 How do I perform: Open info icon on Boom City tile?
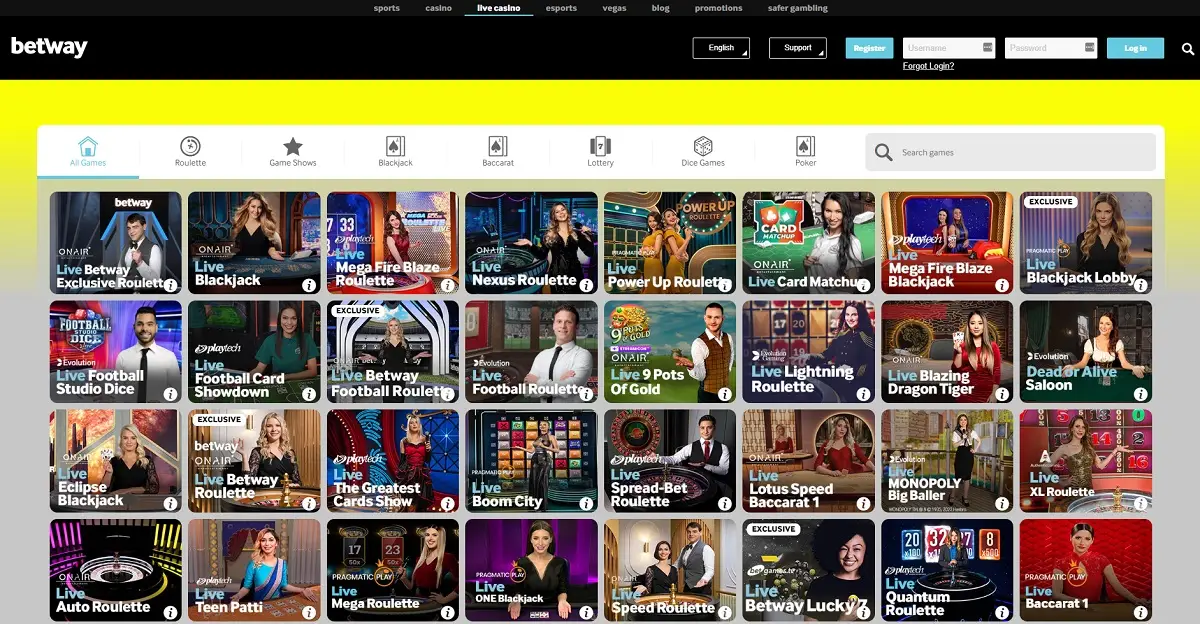[x=586, y=503]
